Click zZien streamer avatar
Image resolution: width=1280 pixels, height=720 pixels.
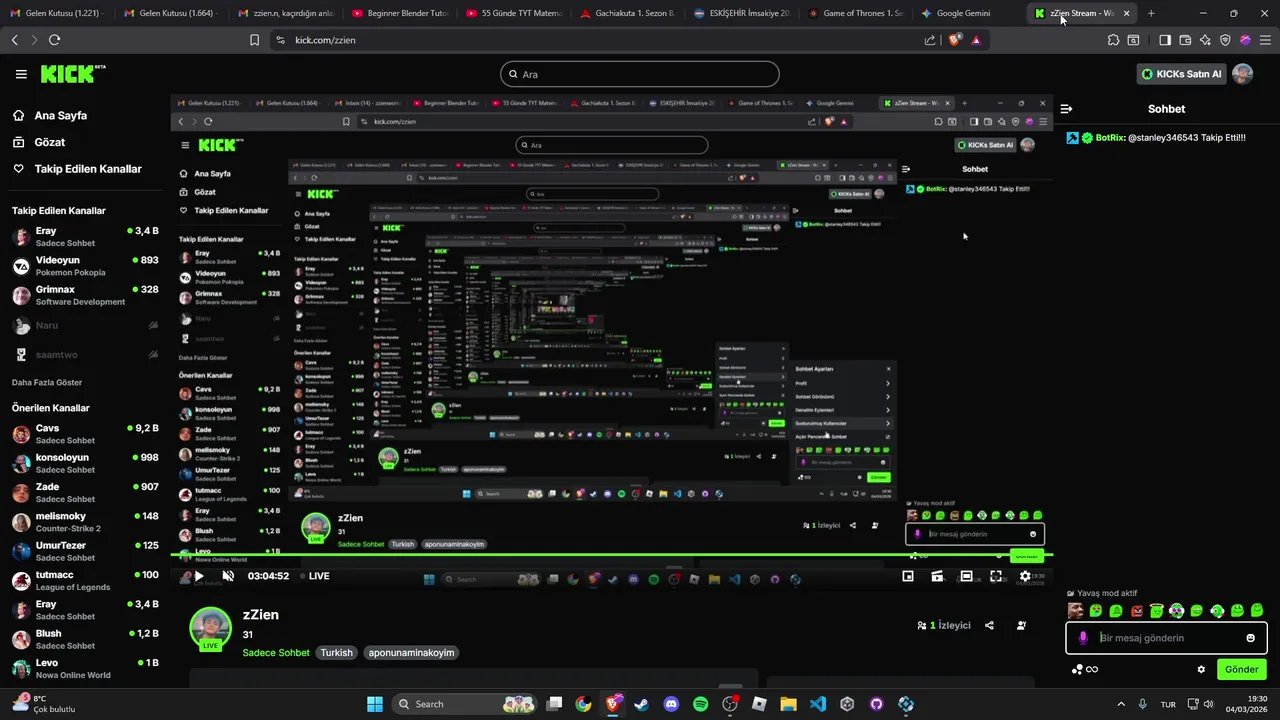click(x=210, y=628)
